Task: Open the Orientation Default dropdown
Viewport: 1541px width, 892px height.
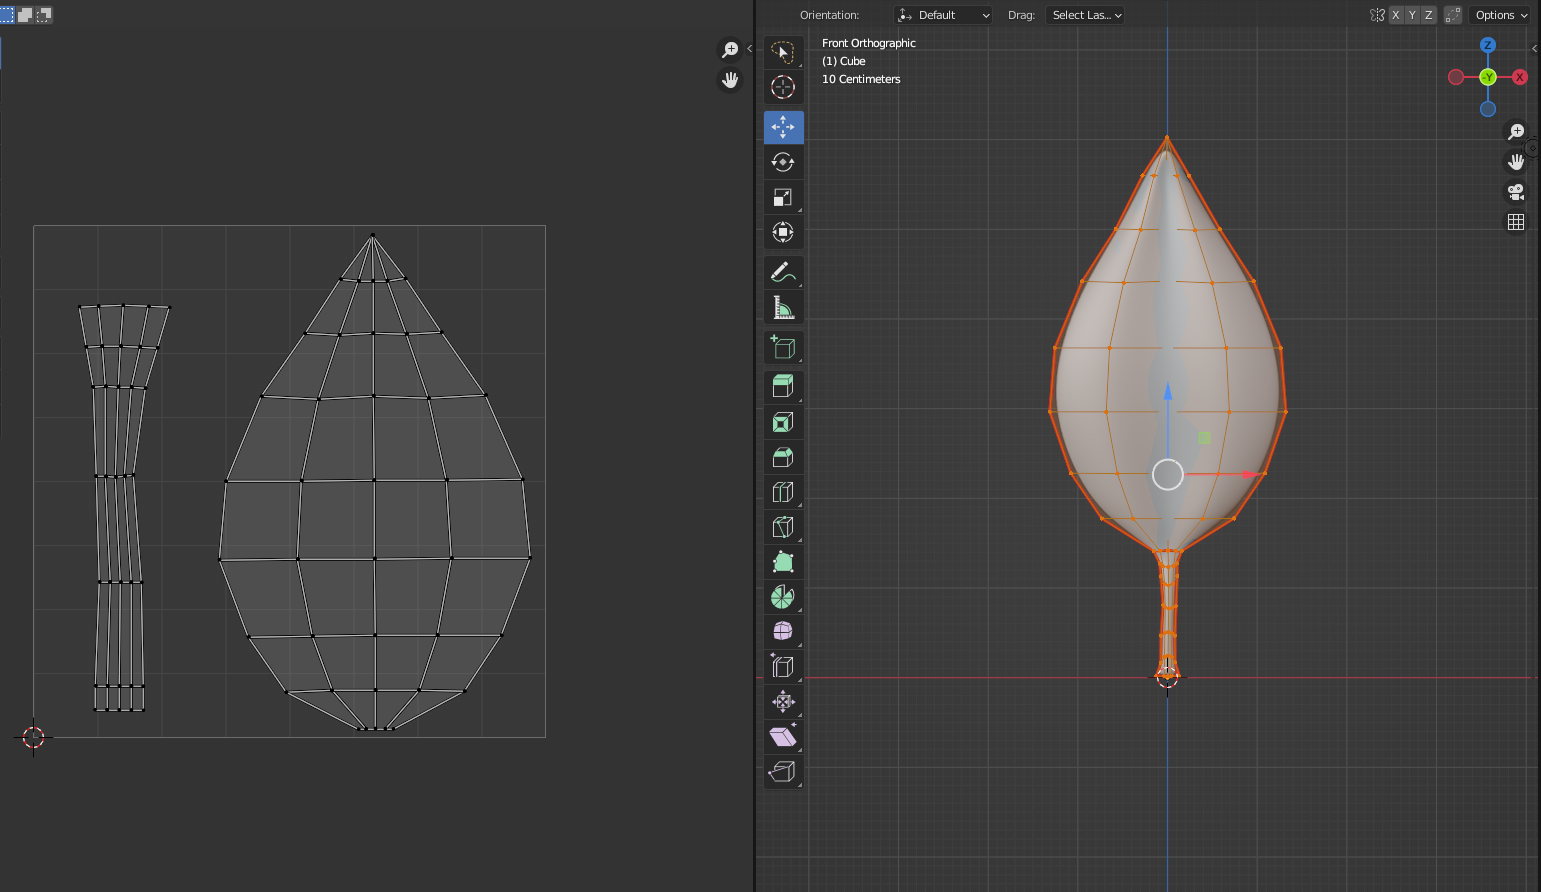Action: coord(943,15)
